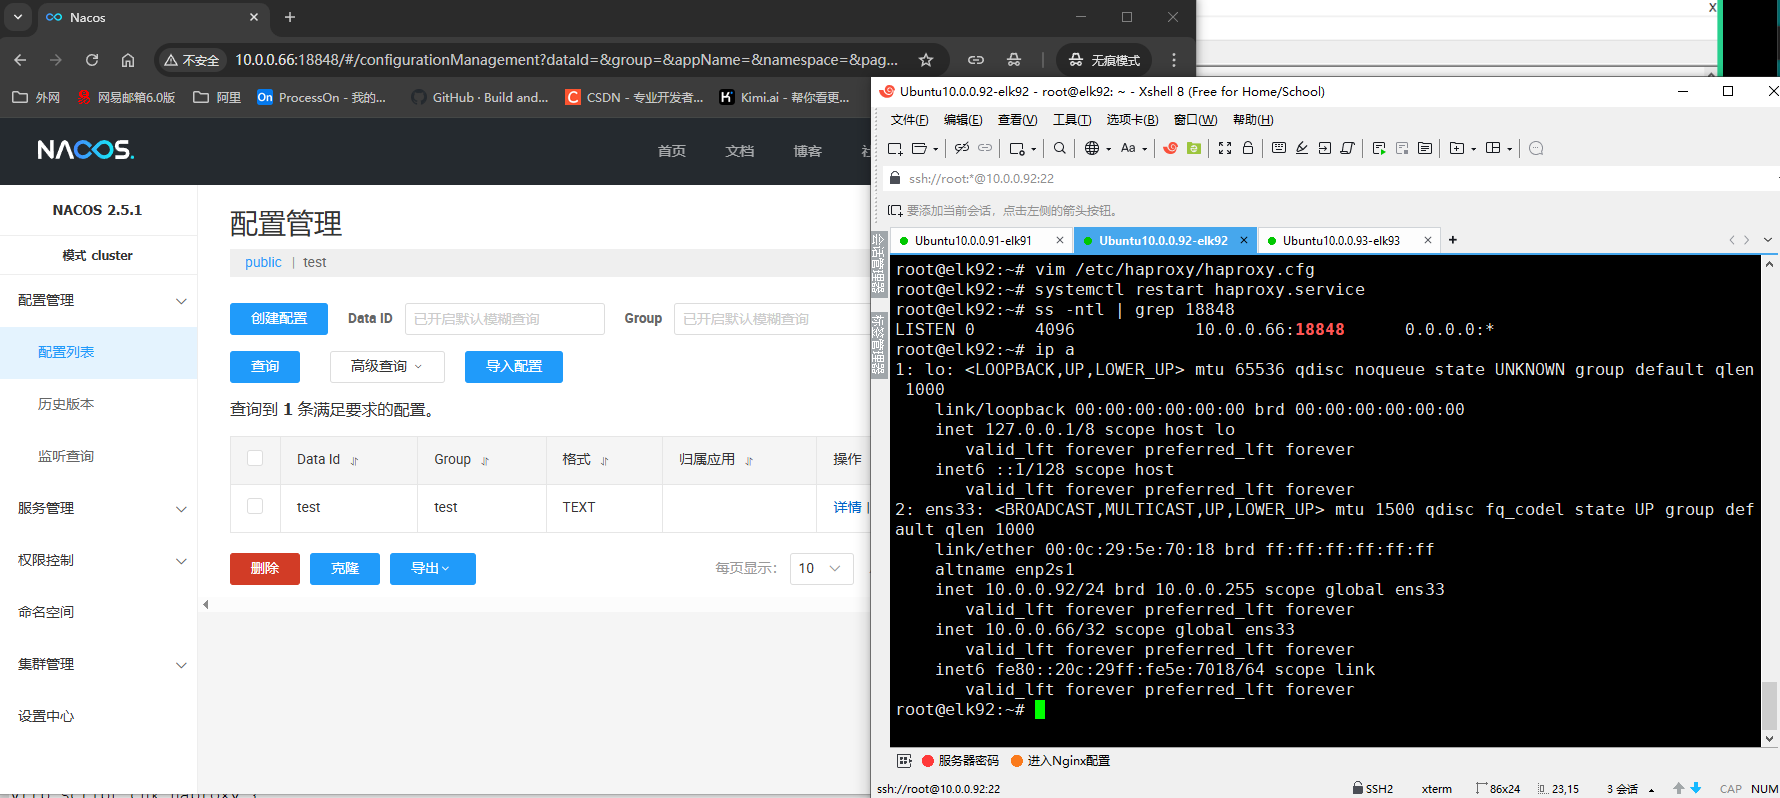Click the 导入配置 button

(x=514, y=367)
